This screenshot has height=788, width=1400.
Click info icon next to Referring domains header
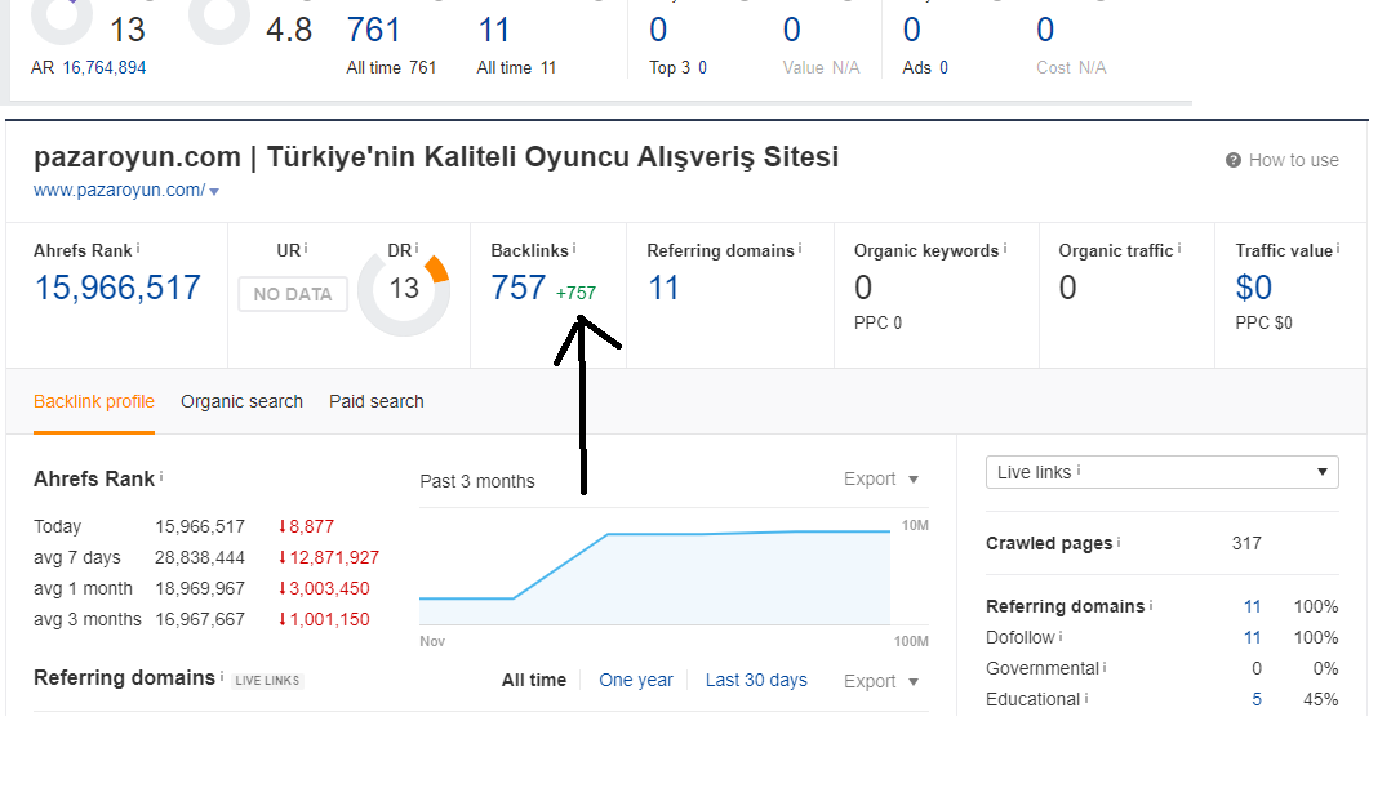click(800, 247)
